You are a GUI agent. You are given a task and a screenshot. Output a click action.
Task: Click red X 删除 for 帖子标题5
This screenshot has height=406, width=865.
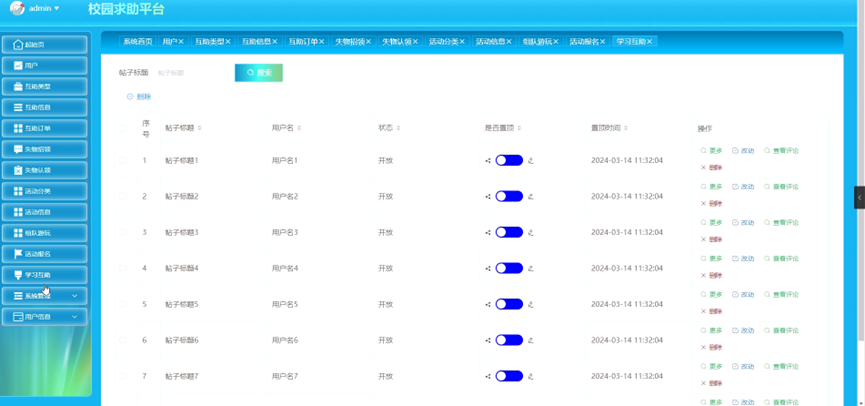pos(711,311)
